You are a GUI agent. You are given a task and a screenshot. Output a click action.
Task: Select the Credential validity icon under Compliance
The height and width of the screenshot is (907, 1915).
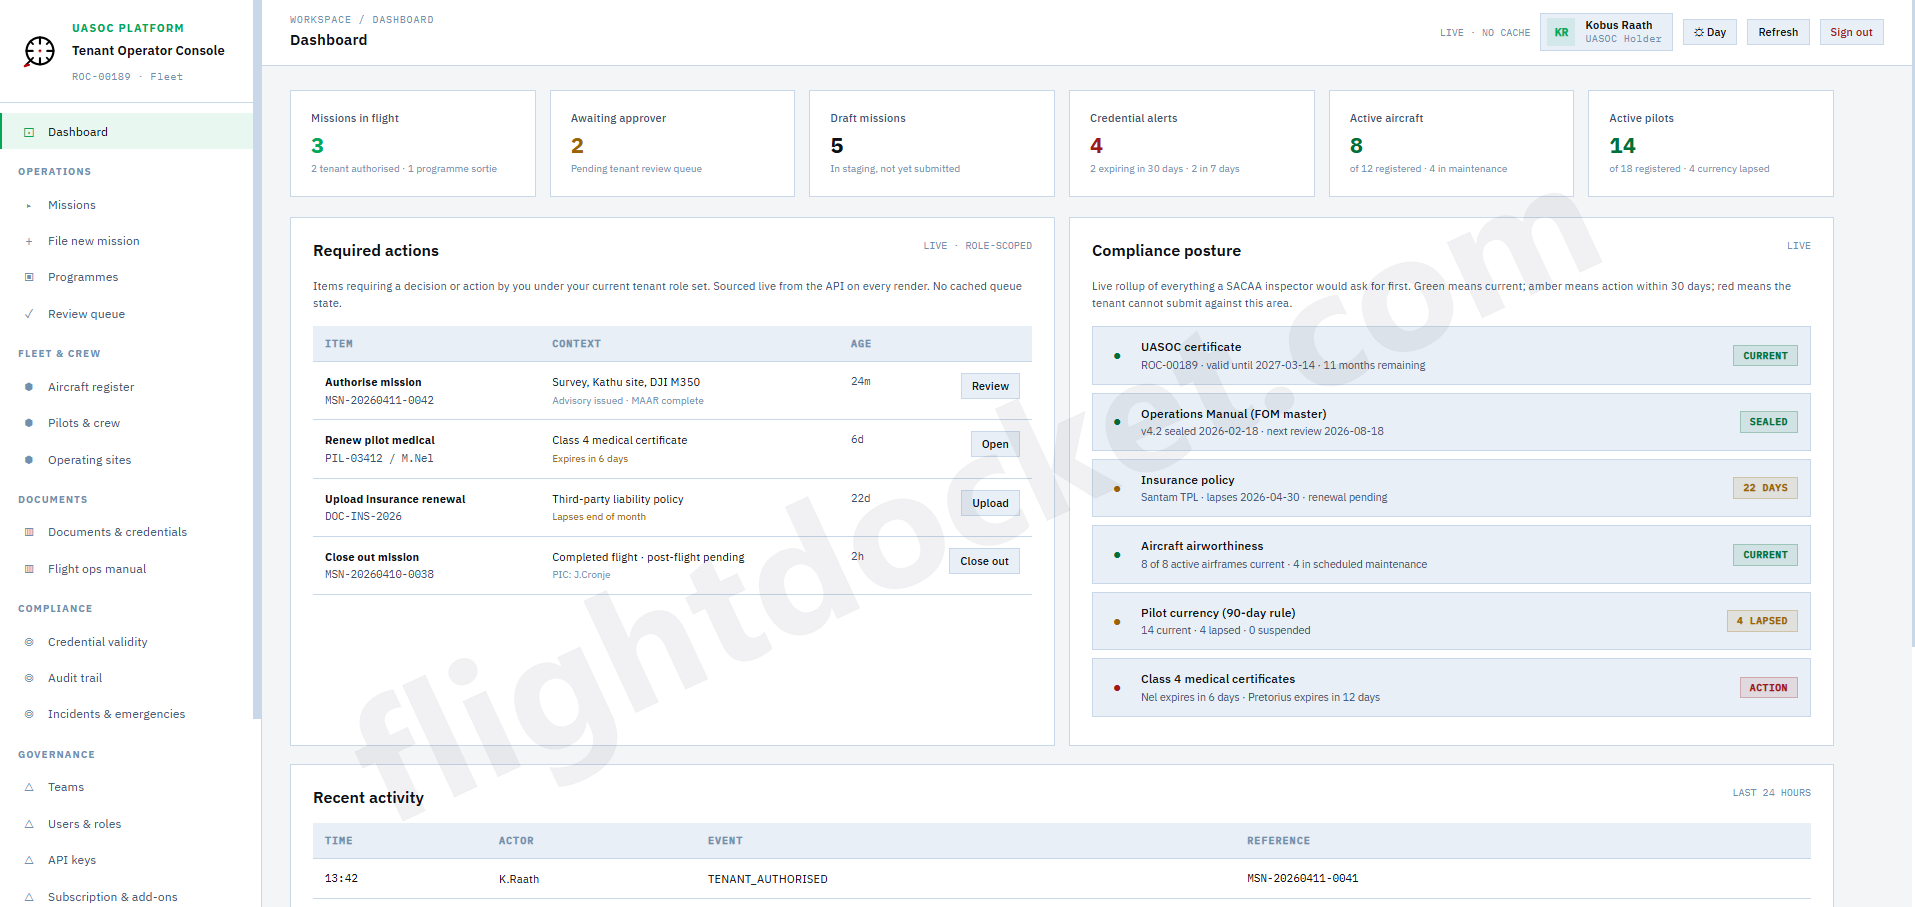click(x=29, y=642)
